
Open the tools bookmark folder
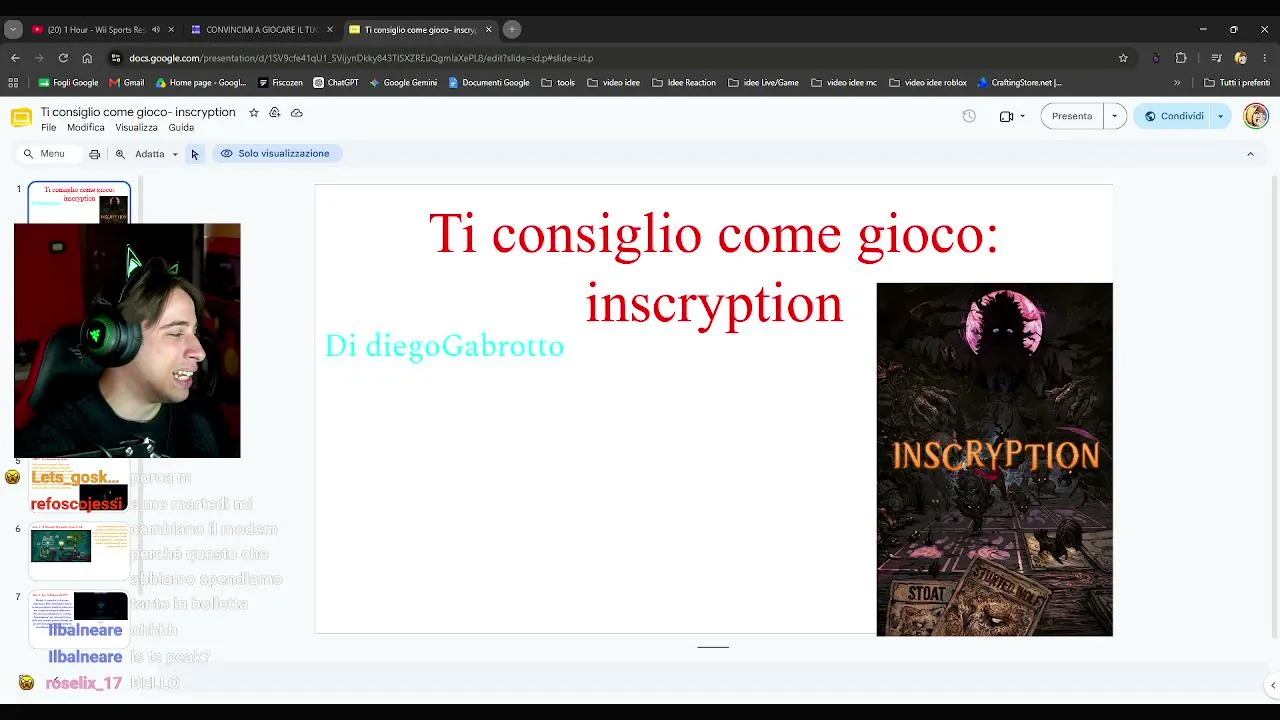click(x=558, y=83)
